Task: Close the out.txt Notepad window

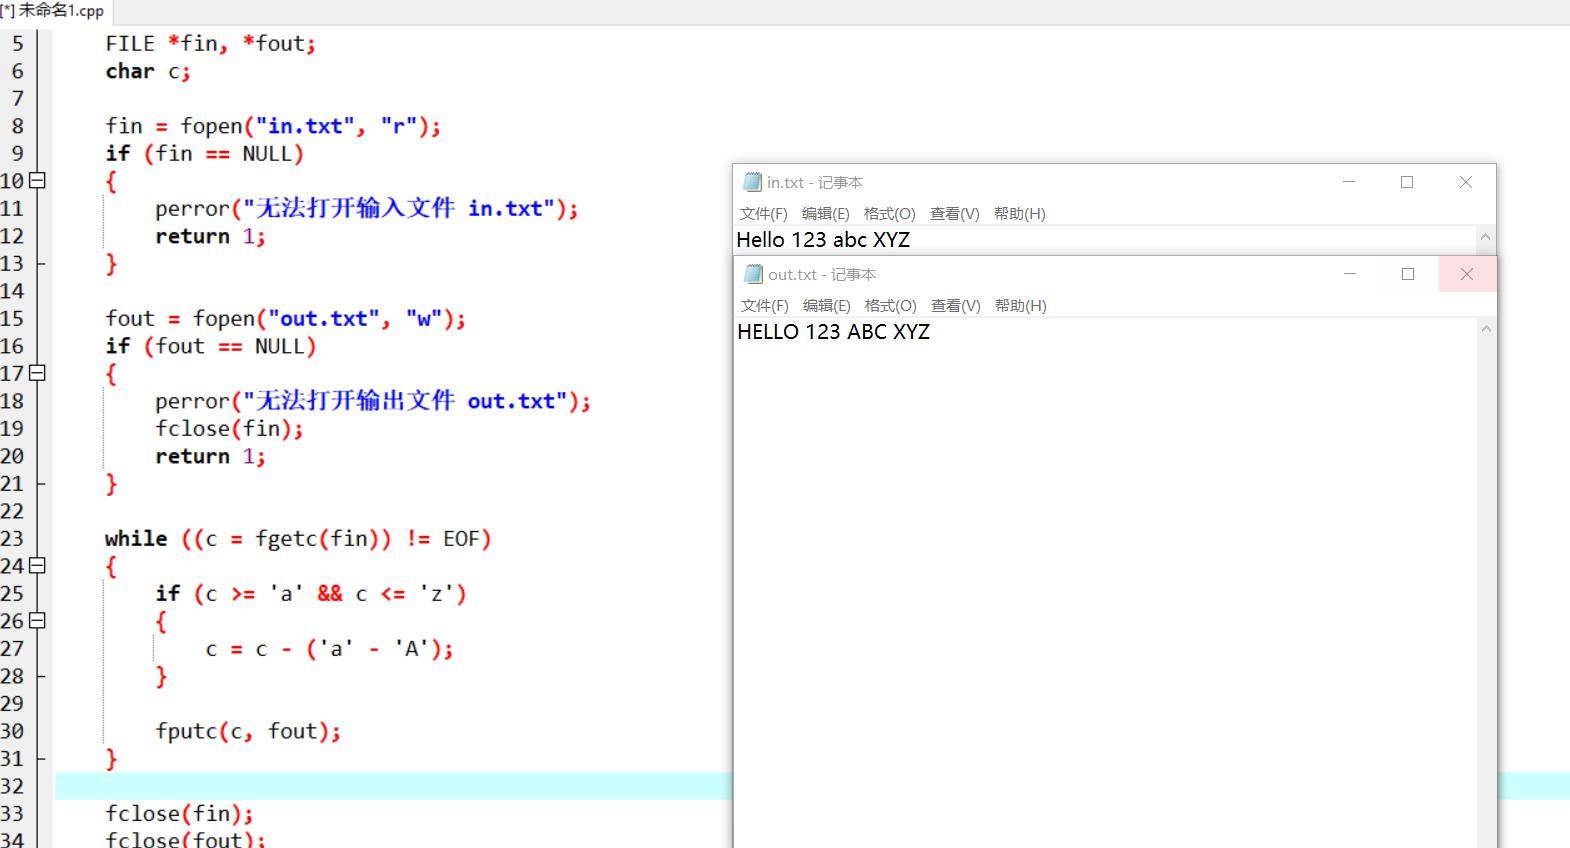Action: (1467, 274)
